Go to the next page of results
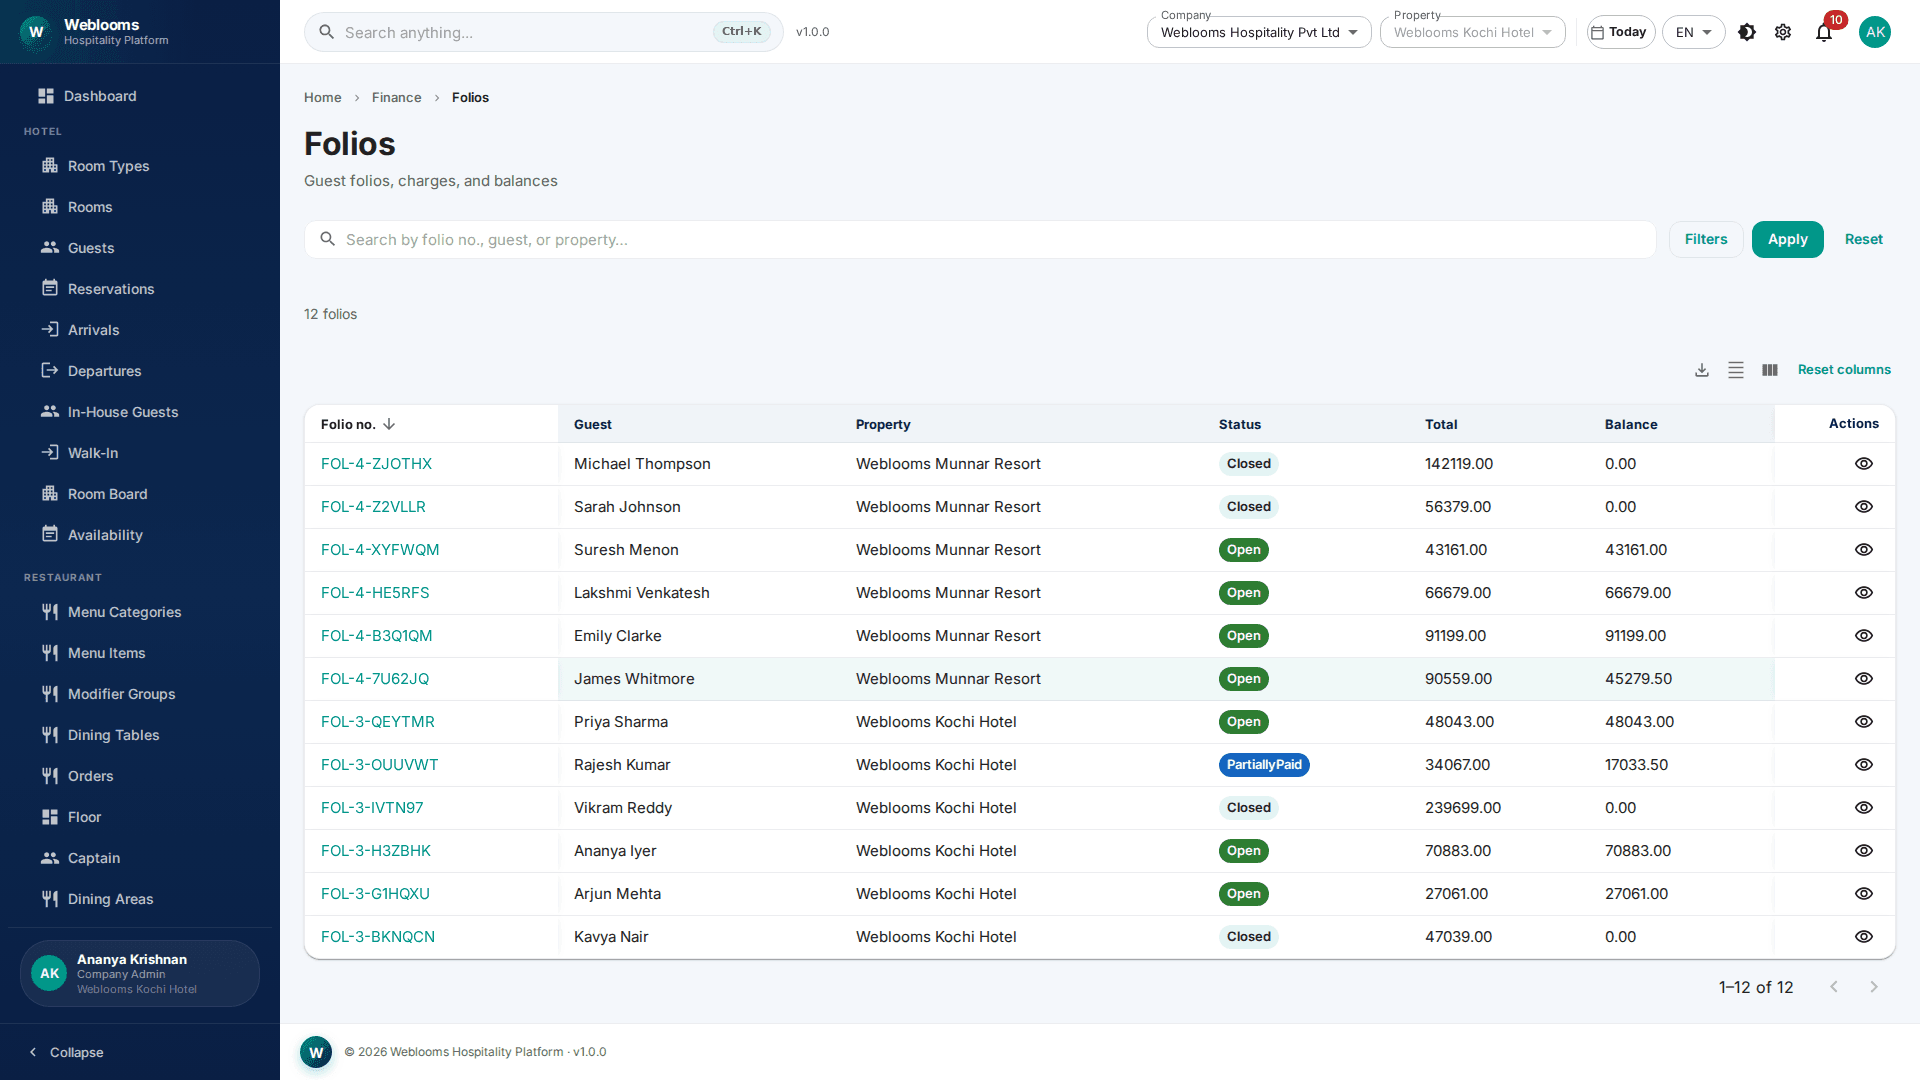 [x=1874, y=987]
